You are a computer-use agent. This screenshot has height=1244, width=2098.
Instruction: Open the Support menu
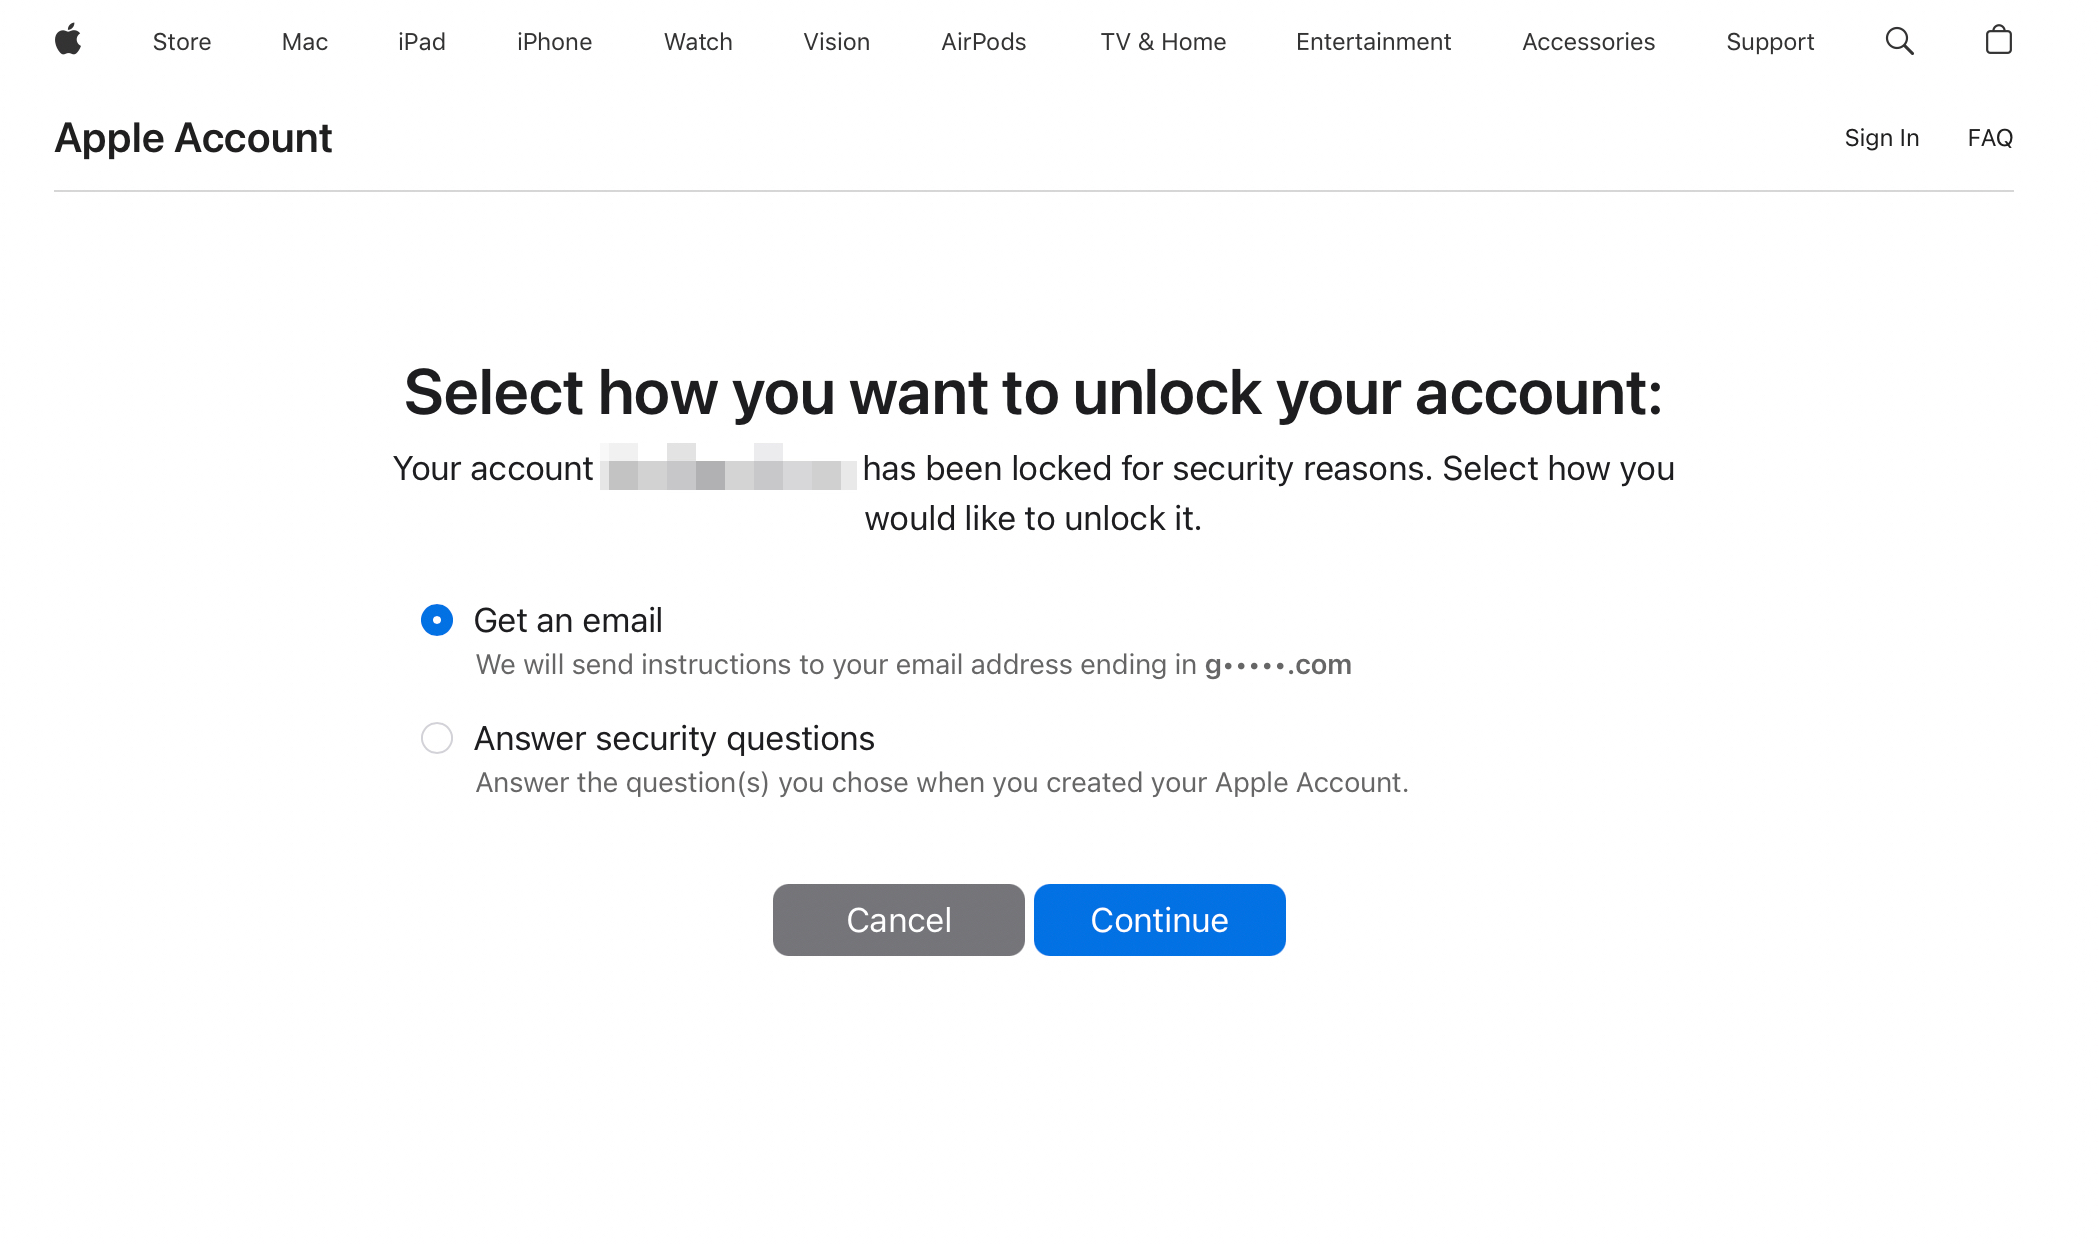coord(1769,42)
